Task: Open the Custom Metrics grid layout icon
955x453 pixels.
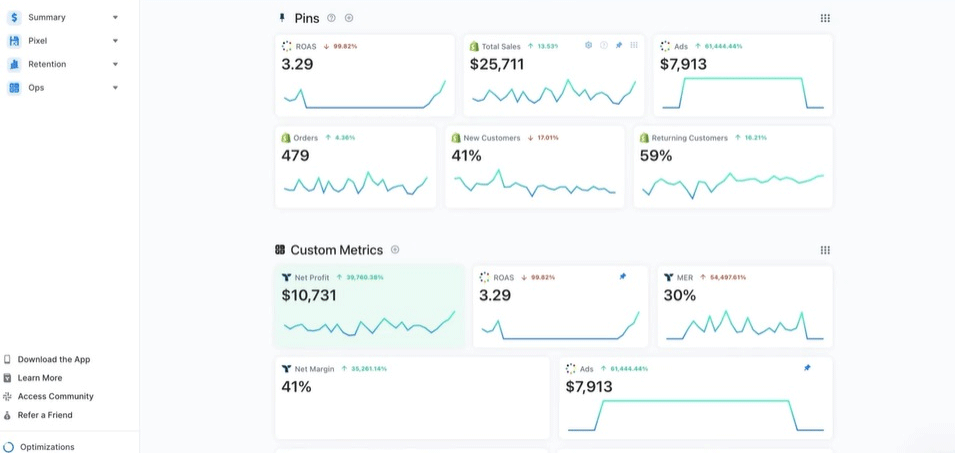Action: coord(825,250)
